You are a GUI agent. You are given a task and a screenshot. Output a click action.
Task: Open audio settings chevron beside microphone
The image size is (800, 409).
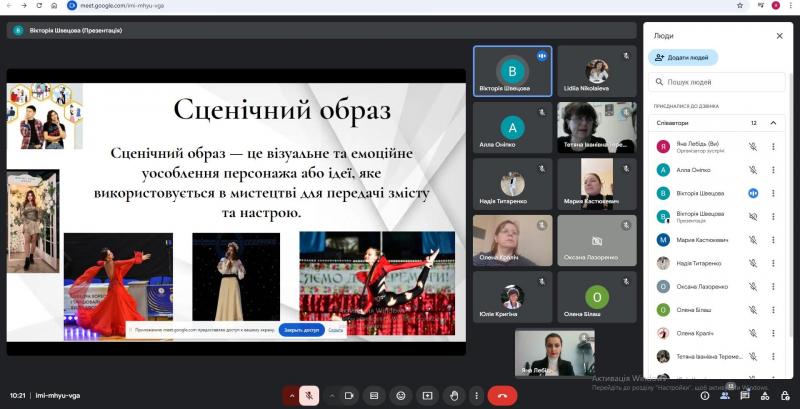click(x=291, y=396)
